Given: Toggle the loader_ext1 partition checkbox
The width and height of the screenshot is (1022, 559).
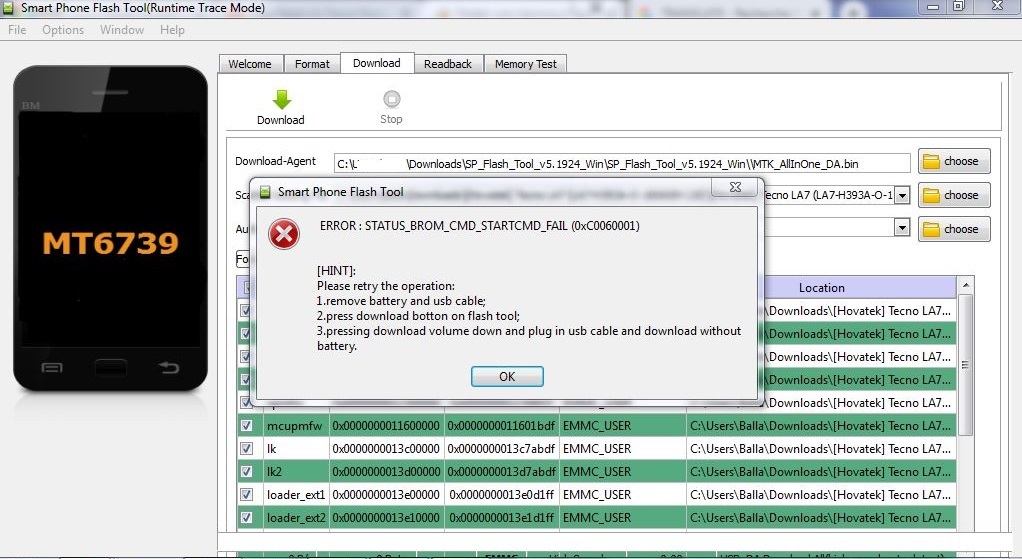Looking at the screenshot, I should [246, 494].
